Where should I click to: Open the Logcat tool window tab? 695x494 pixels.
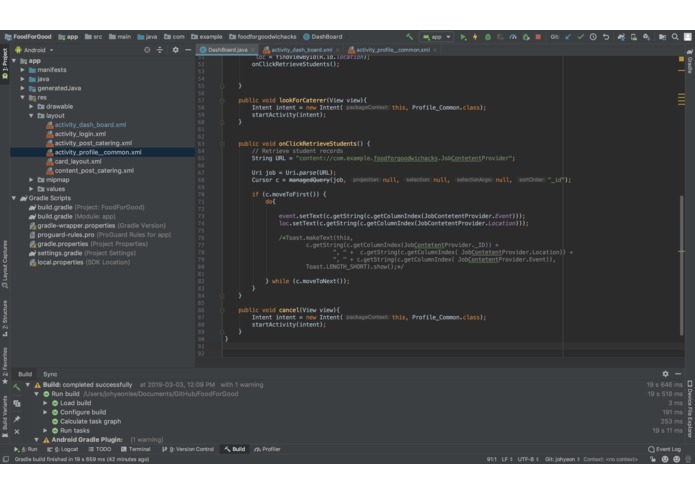pyautogui.click(x=62, y=449)
